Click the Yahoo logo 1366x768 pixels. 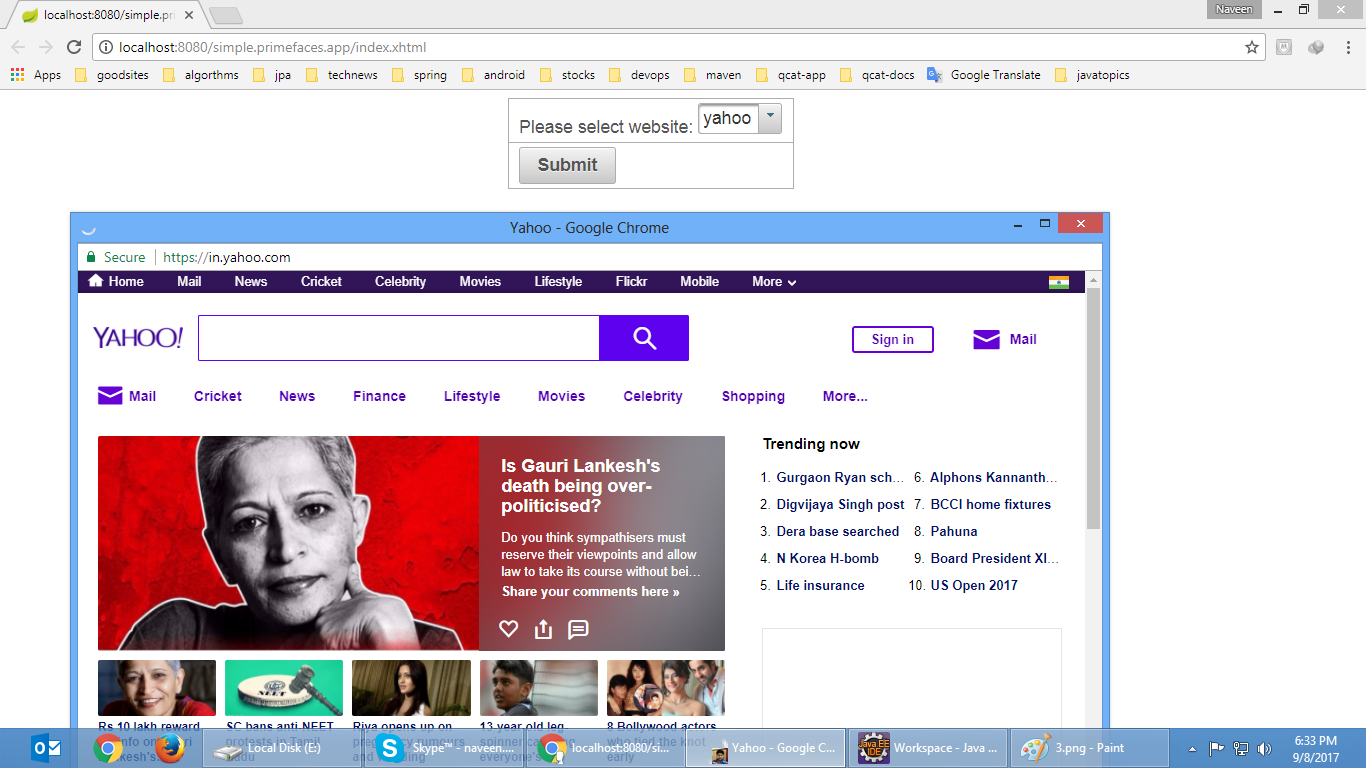(138, 337)
